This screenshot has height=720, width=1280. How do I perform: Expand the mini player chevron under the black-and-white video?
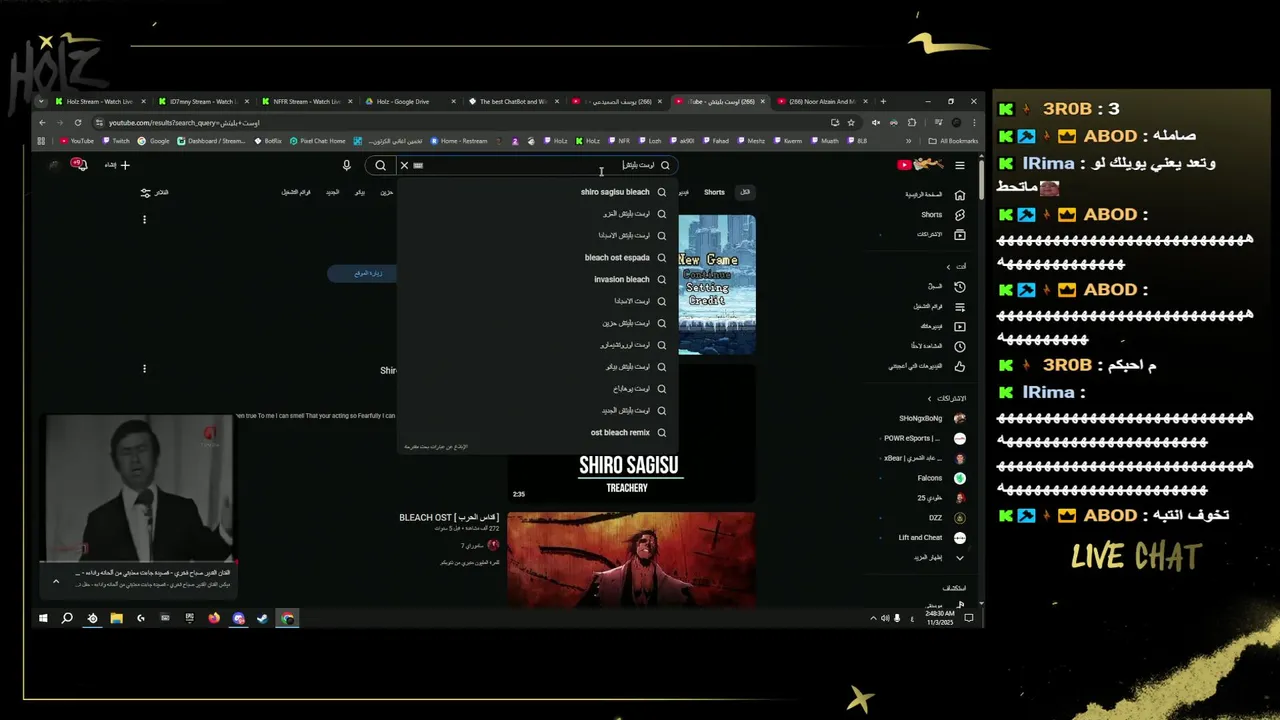(56, 581)
